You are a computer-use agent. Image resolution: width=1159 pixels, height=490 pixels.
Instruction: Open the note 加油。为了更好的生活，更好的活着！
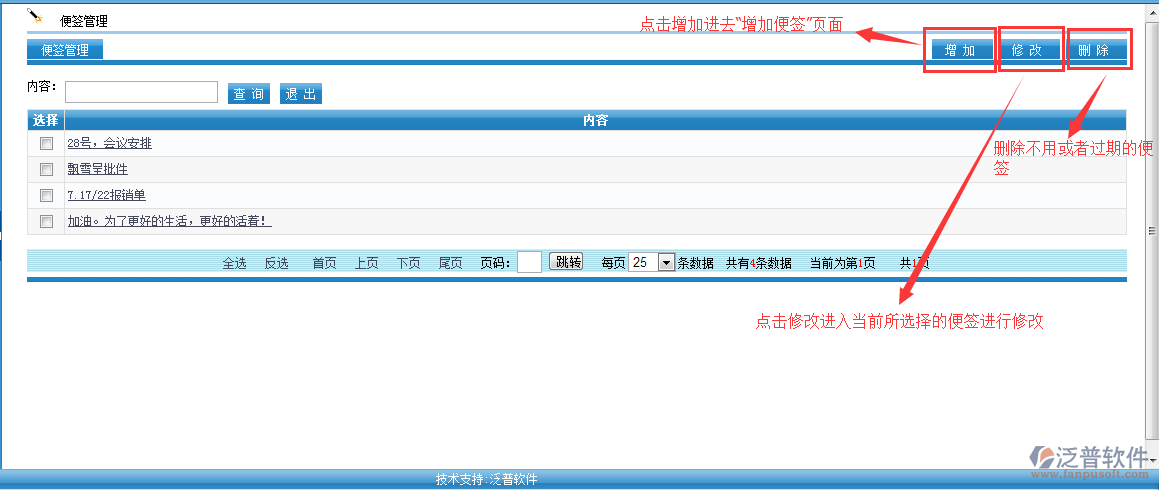point(169,221)
